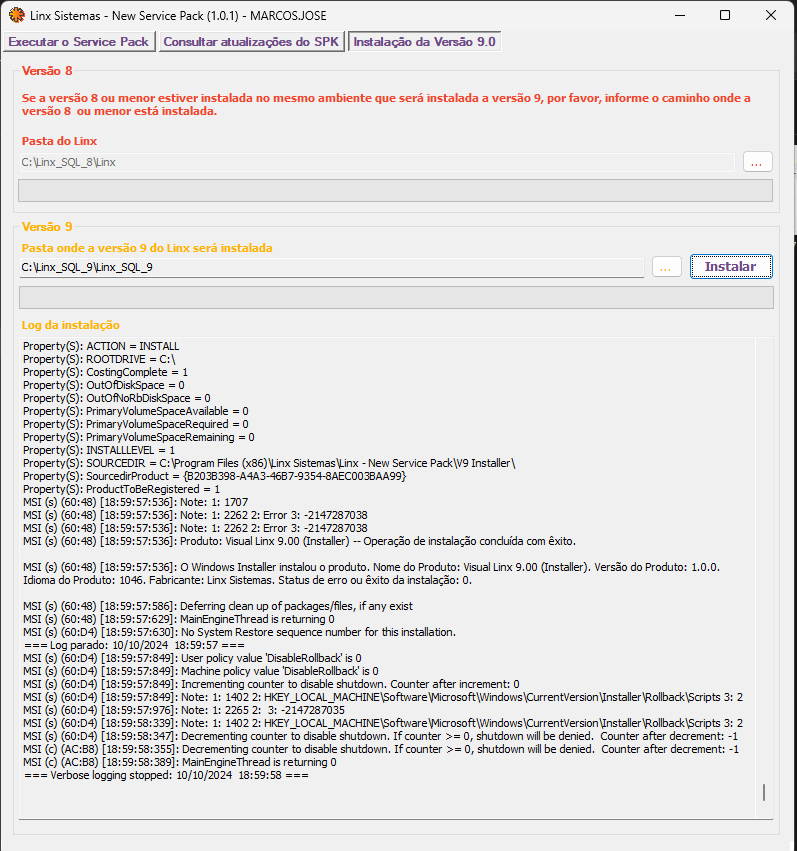Click the 'Idioma do Produto: 1046' line

(x=247, y=581)
